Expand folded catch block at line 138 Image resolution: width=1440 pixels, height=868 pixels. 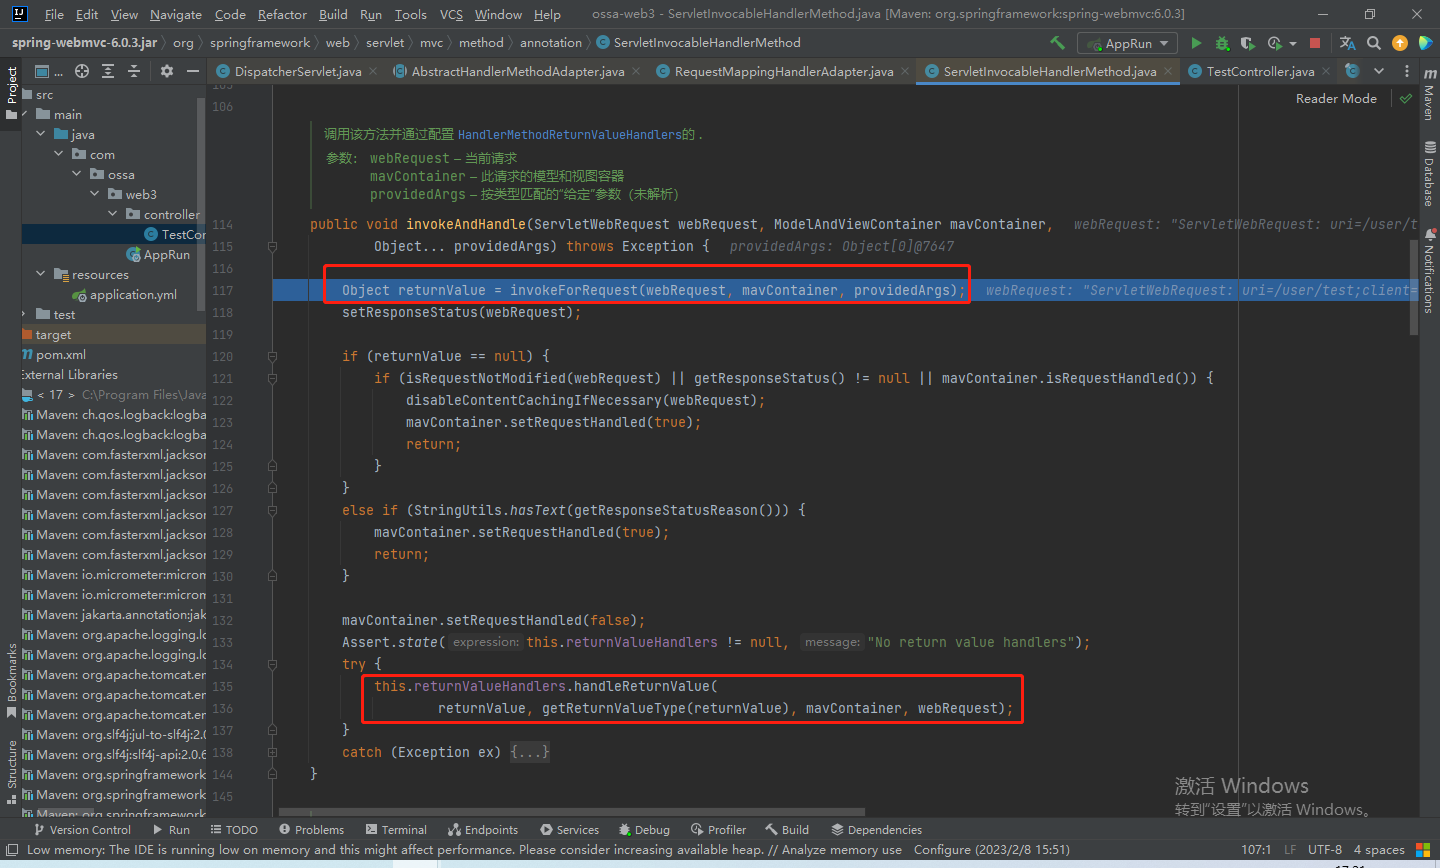(272, 752)
